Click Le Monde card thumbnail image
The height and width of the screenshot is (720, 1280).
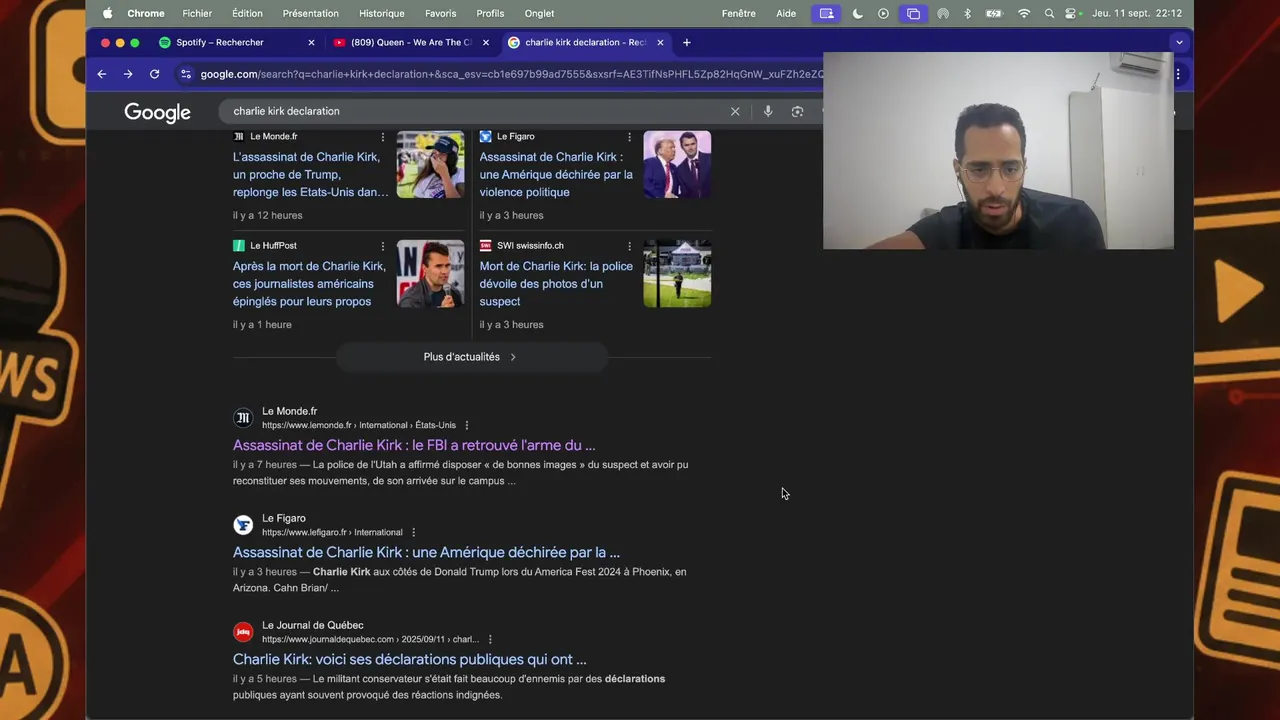click(431, 164)
